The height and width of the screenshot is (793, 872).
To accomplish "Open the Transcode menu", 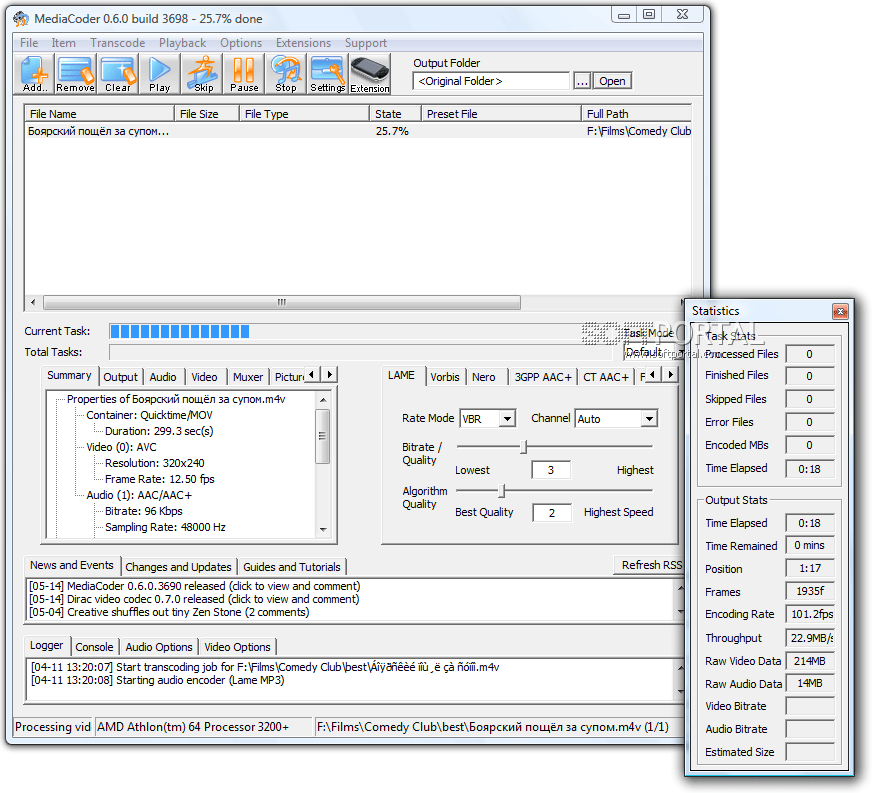I will click(117, 43).
